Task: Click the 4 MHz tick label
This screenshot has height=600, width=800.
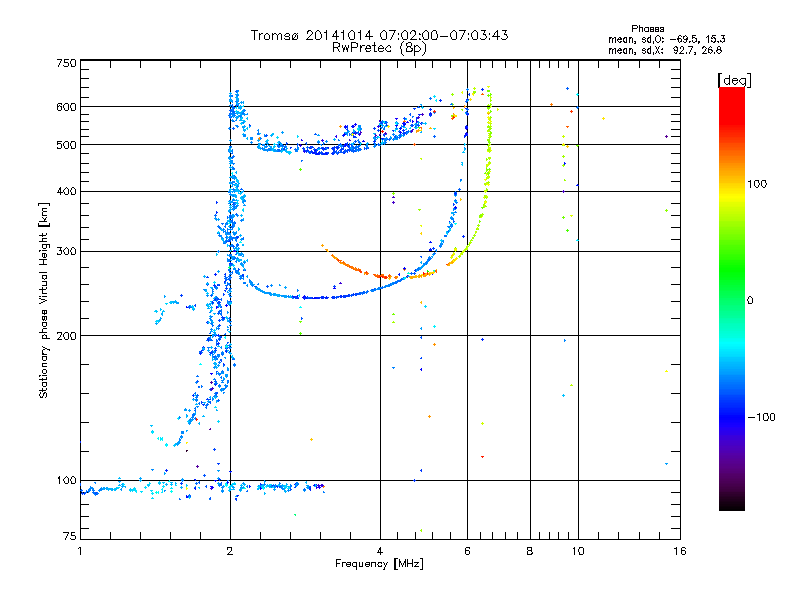Action: (x=380, y=551)
